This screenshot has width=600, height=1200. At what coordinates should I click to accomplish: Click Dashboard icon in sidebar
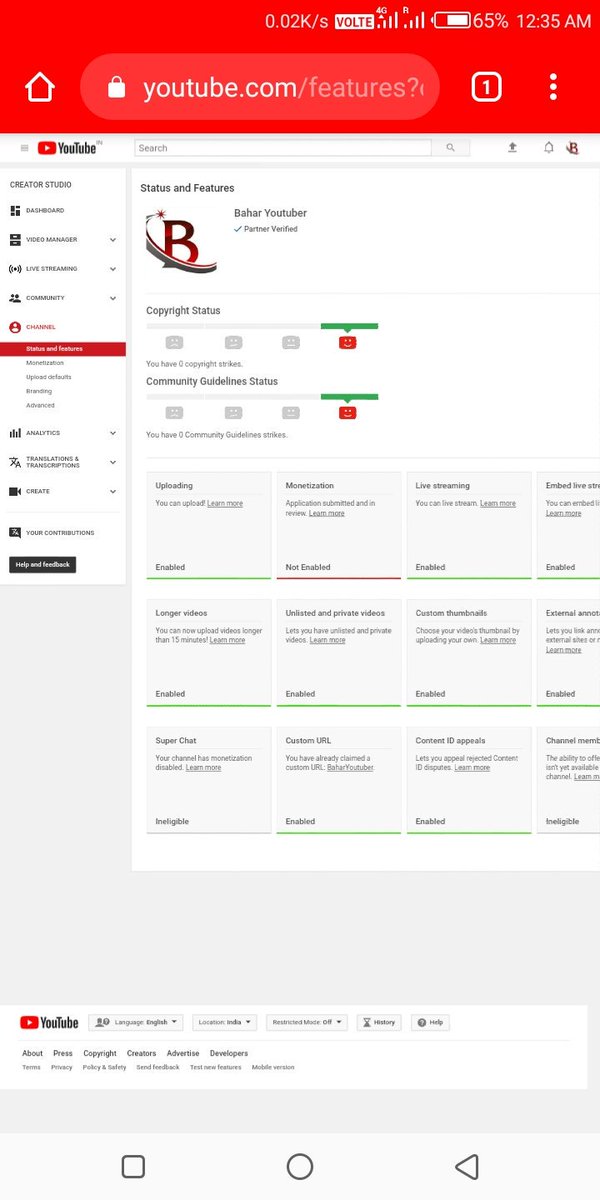(15, 211)
